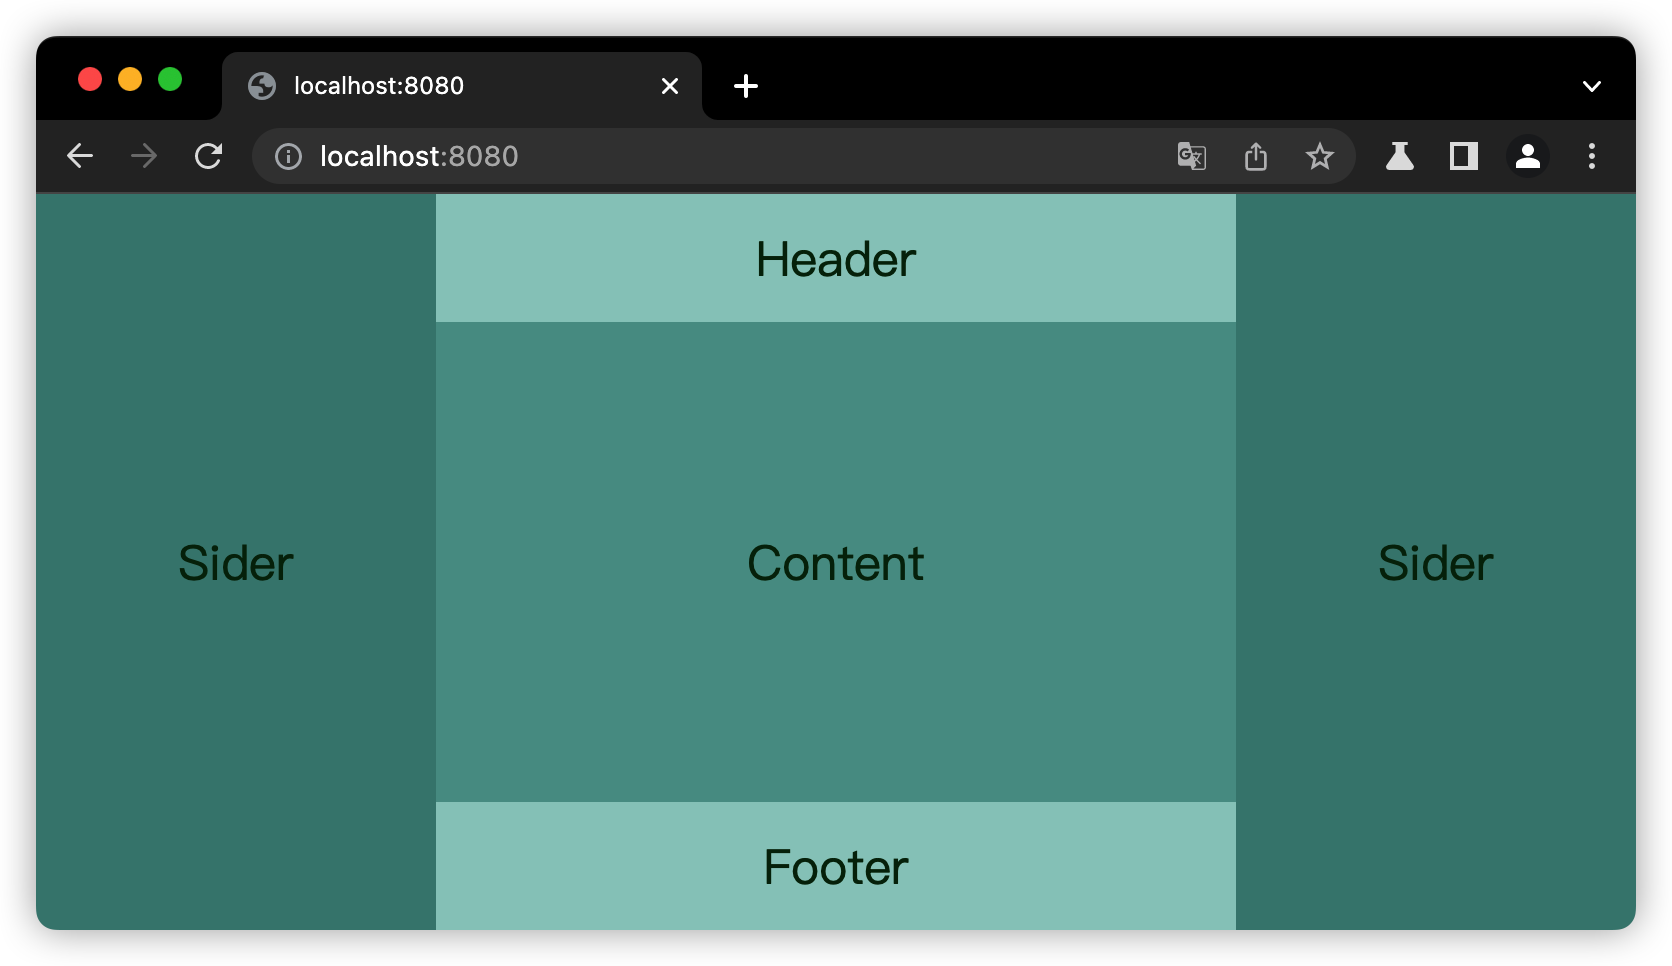This screenshot has width=1672, height=966.
Task: Open Chrome Labs flask icon
Action: [x=1399, y=156]
